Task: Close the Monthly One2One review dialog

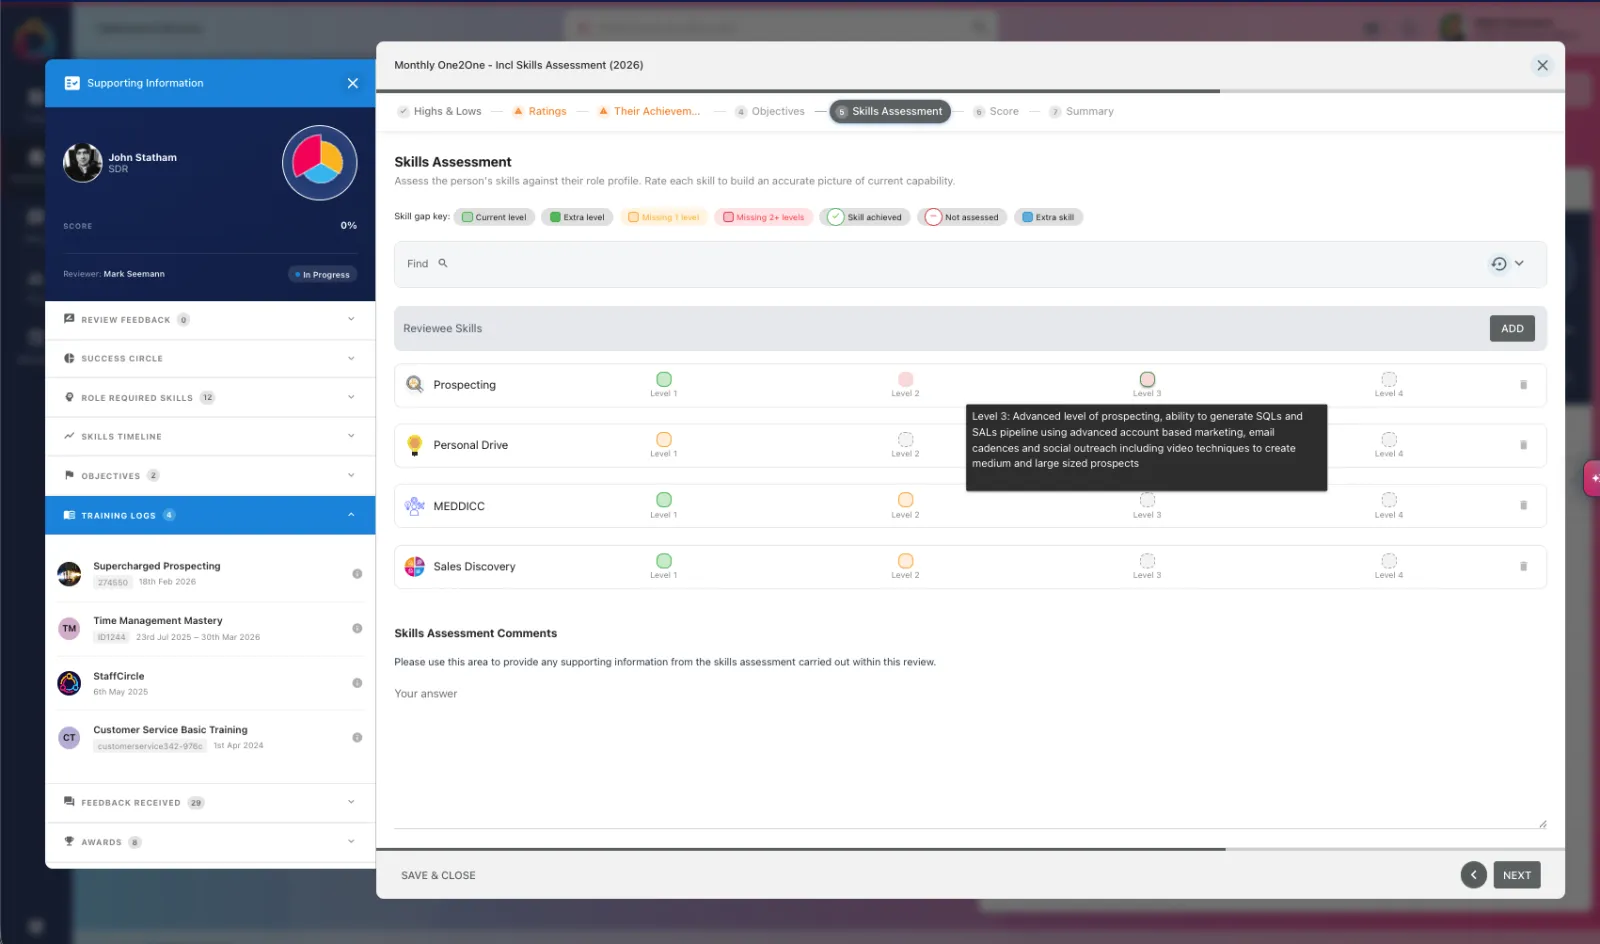Action: [x=1542, y=65]
